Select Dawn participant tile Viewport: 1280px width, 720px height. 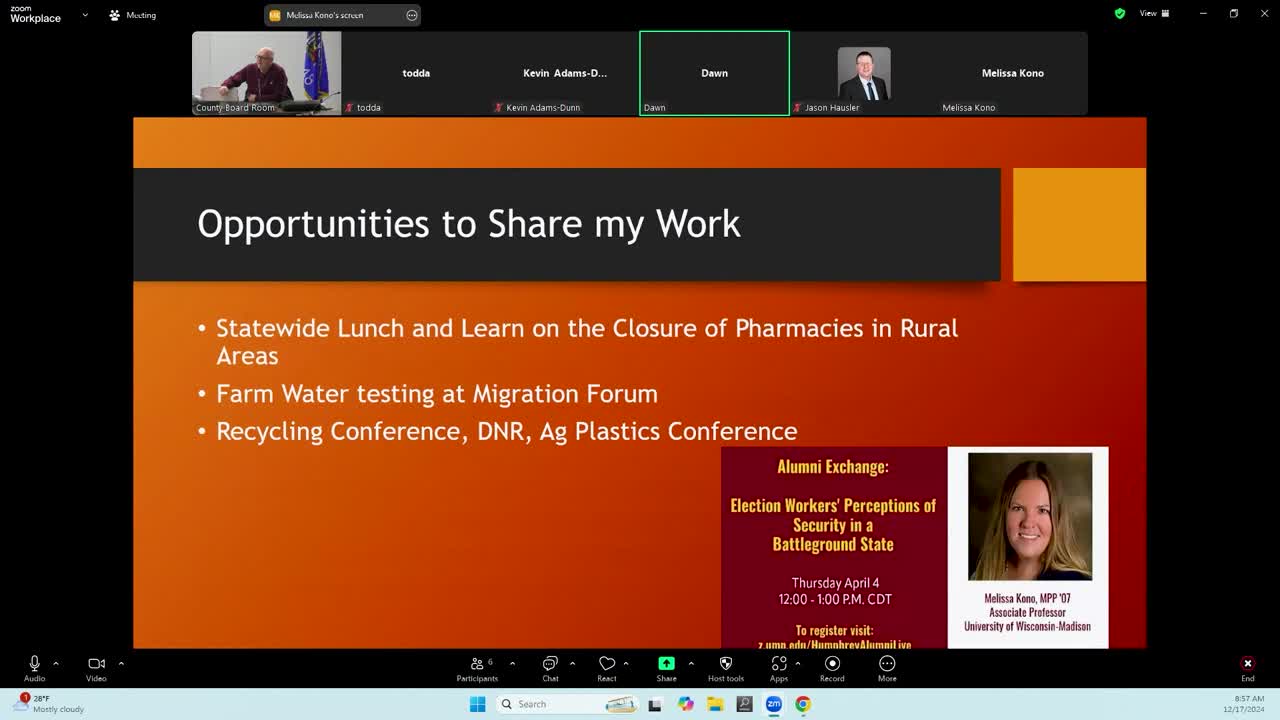(714, 73)
